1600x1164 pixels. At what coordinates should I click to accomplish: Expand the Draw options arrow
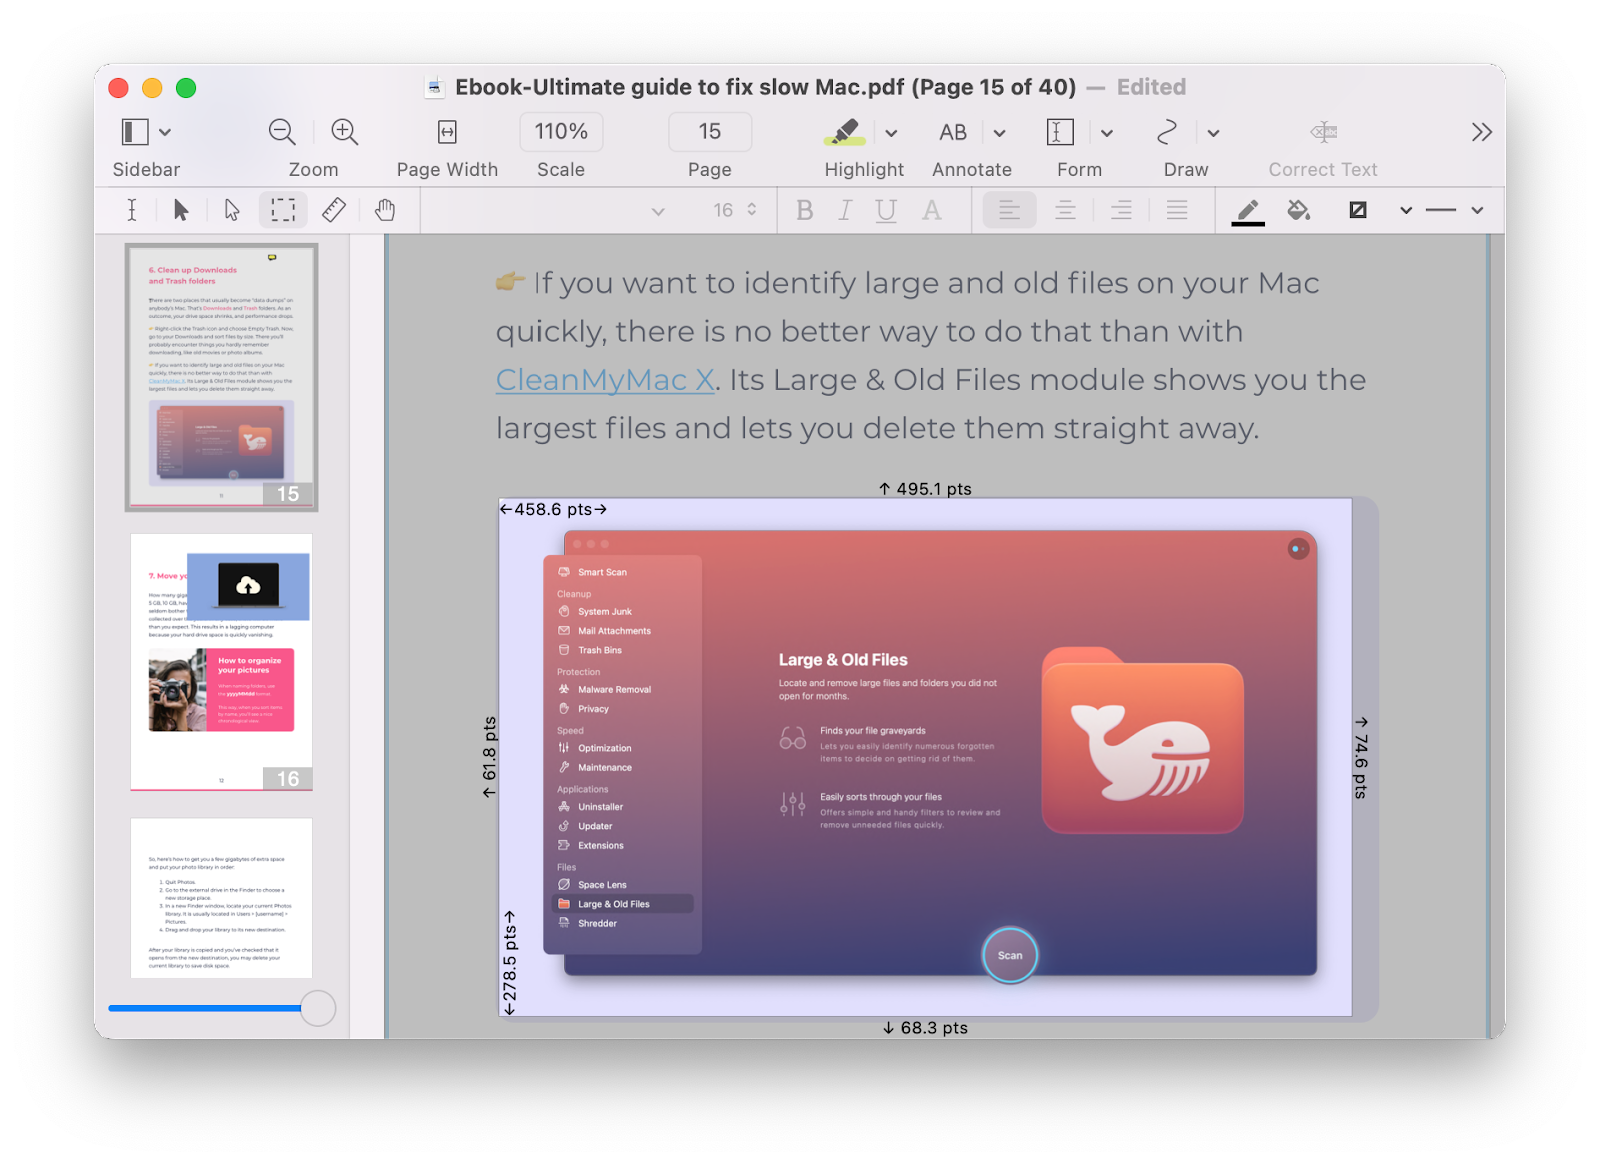(1213, 133)
